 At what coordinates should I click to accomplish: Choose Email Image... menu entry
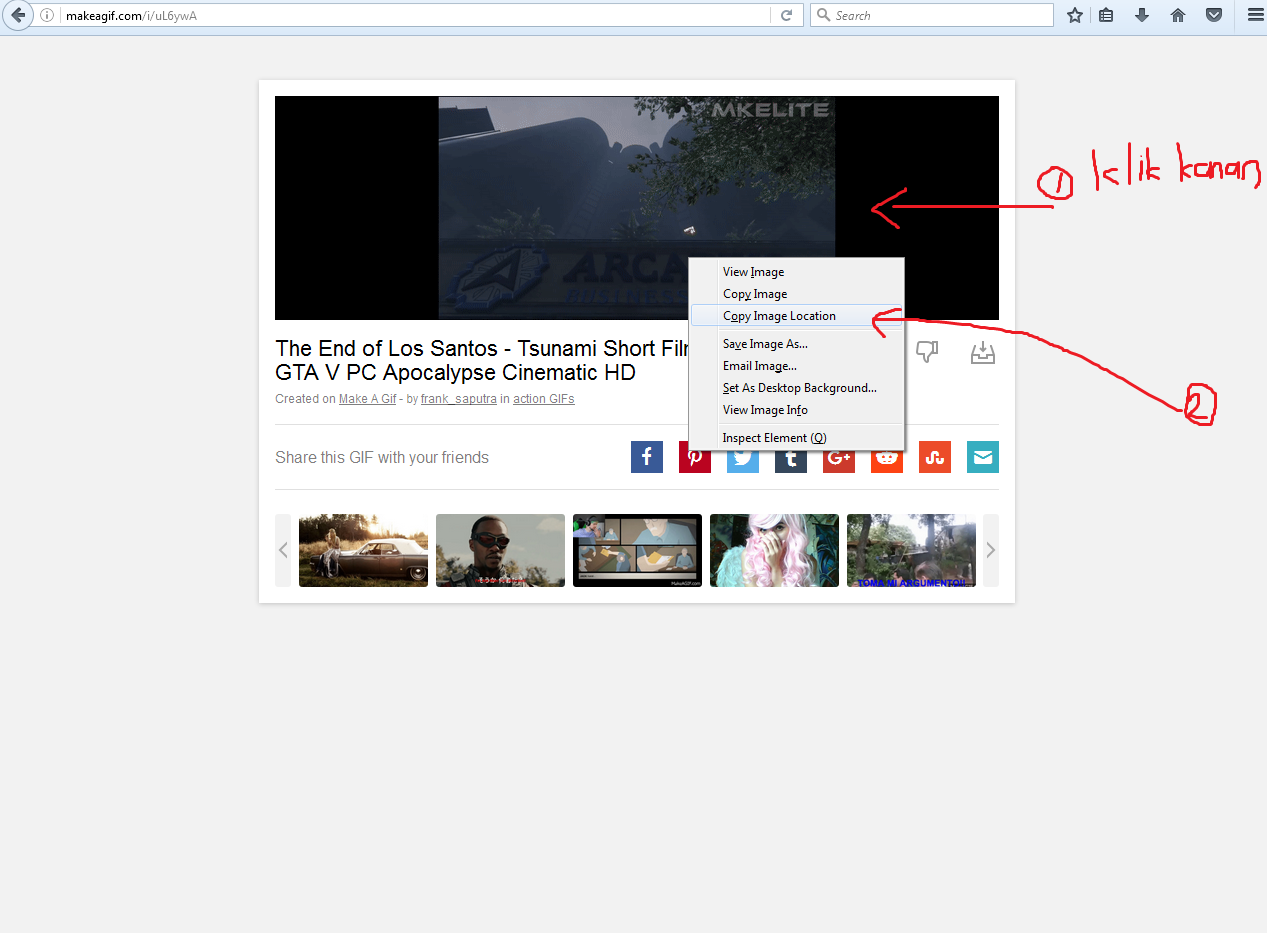(x=797, y=366)
